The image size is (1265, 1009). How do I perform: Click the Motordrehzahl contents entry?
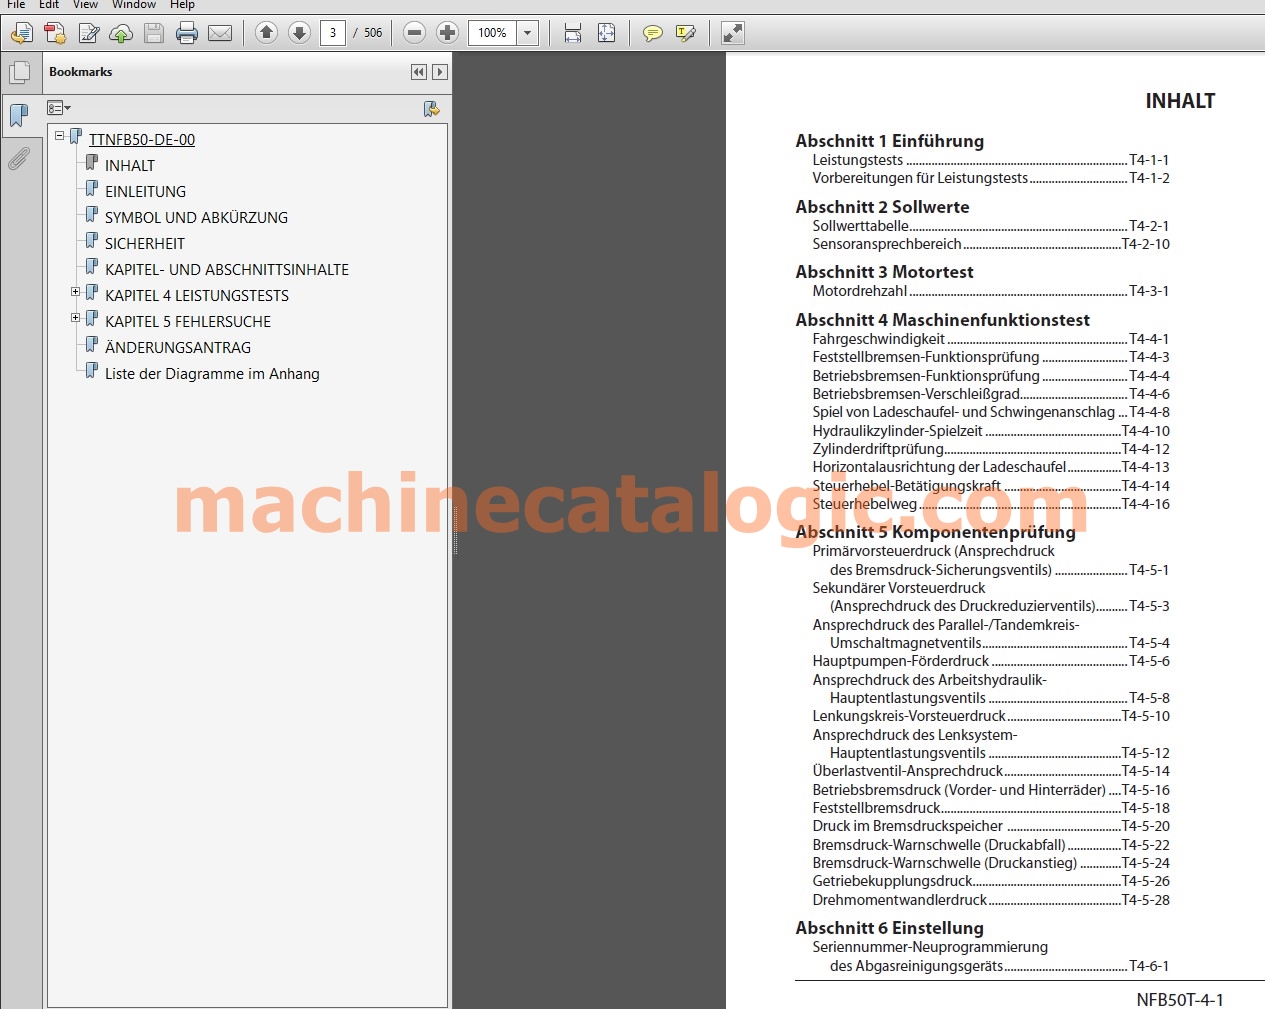pyautogui.click(x=990, y=291)
